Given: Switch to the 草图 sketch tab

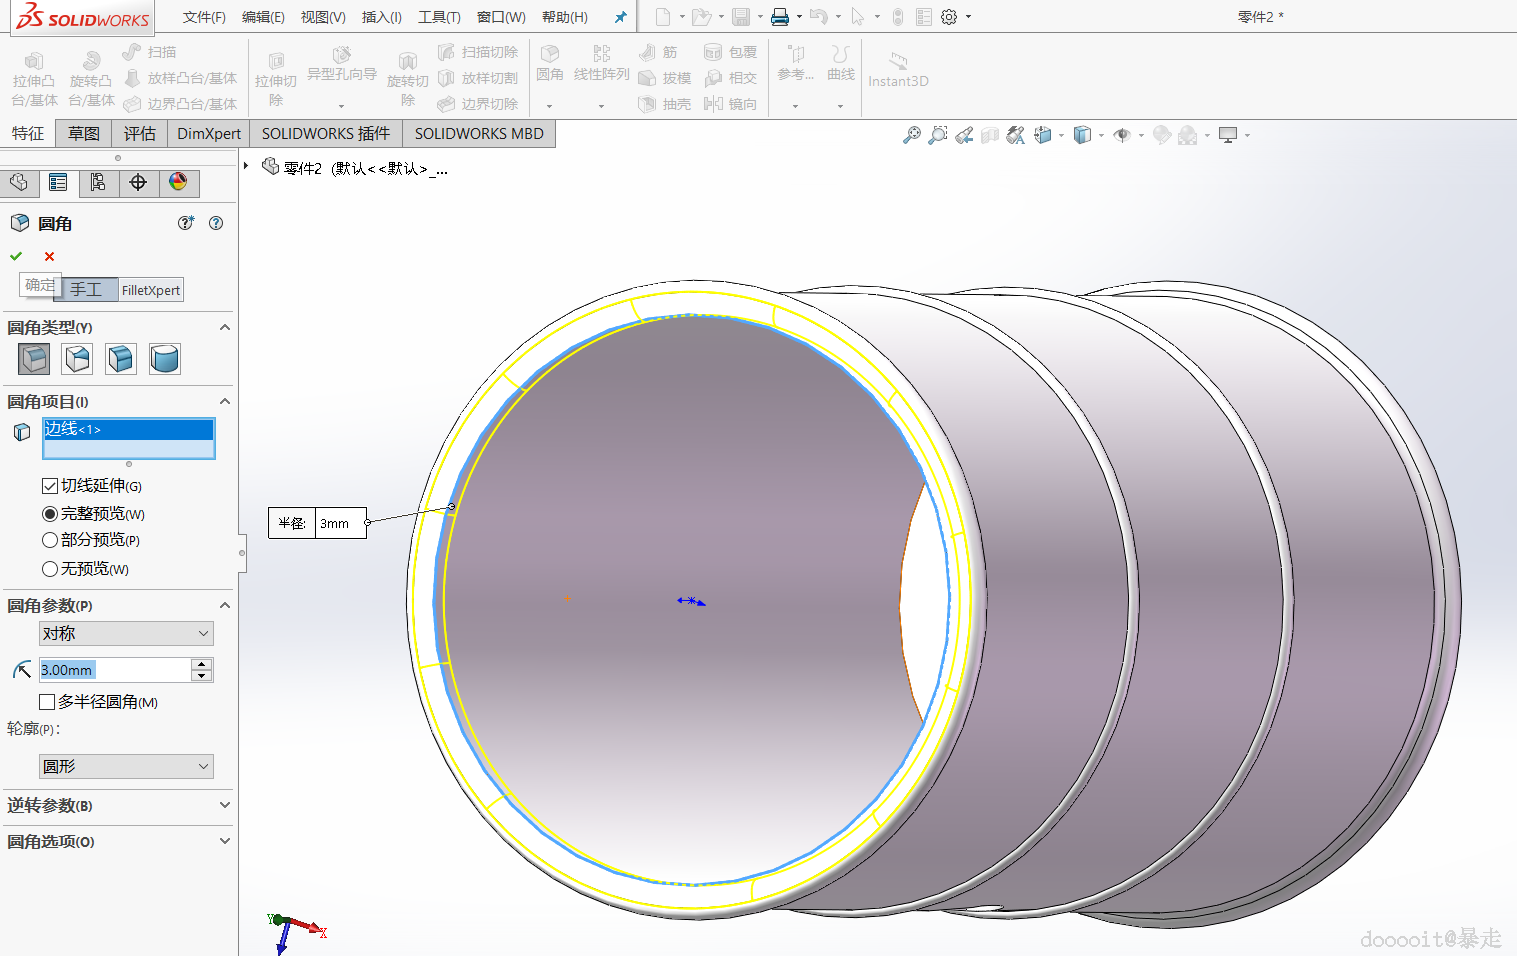Looking at the screenshot, I should click(84, 133).
